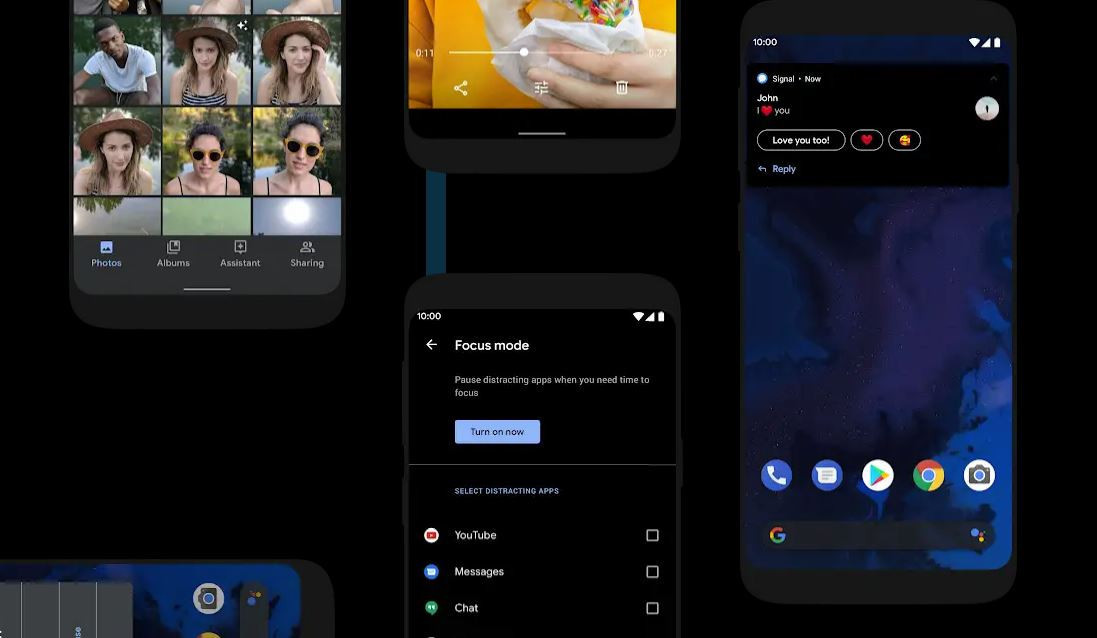Tap the share icon under the video
Screen dimensions: 1097x638
[461, 88]
